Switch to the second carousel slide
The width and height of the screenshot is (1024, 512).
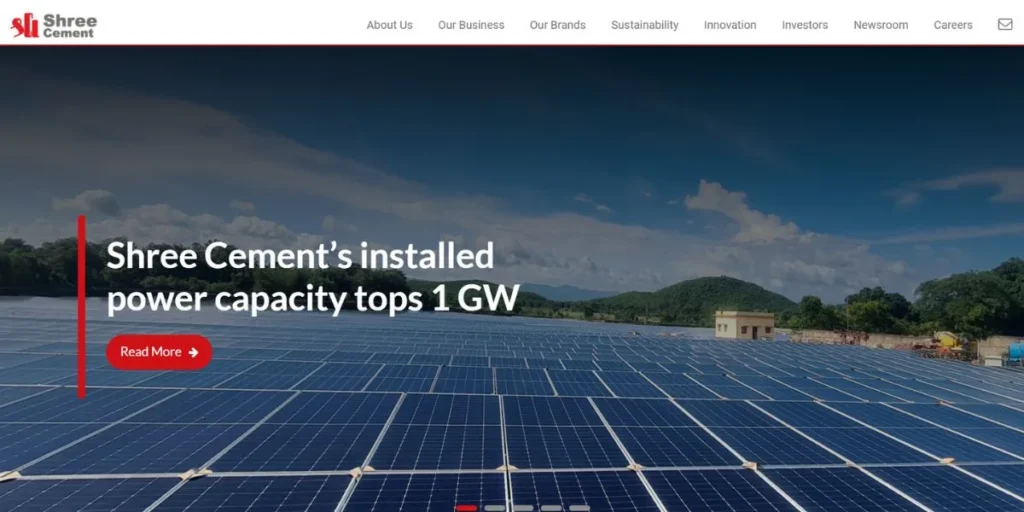click(x=494, y=507)
